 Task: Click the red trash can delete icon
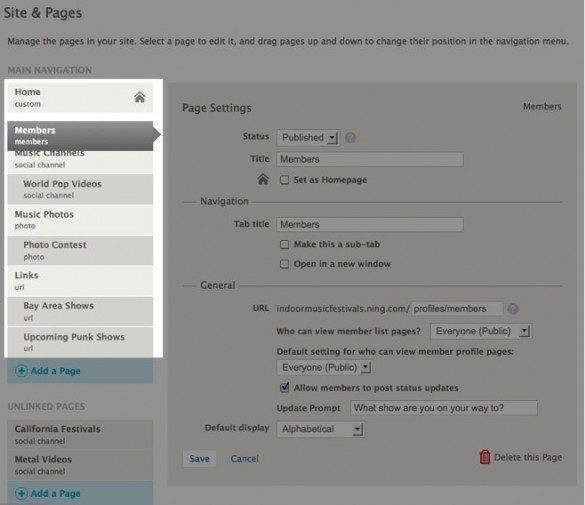pos(485,457)
